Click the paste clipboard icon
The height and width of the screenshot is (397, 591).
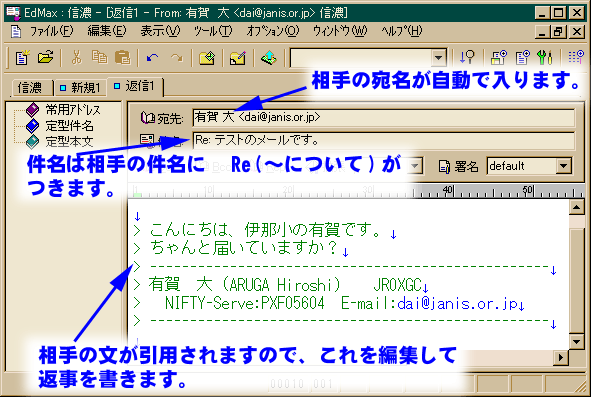[123, 58]
